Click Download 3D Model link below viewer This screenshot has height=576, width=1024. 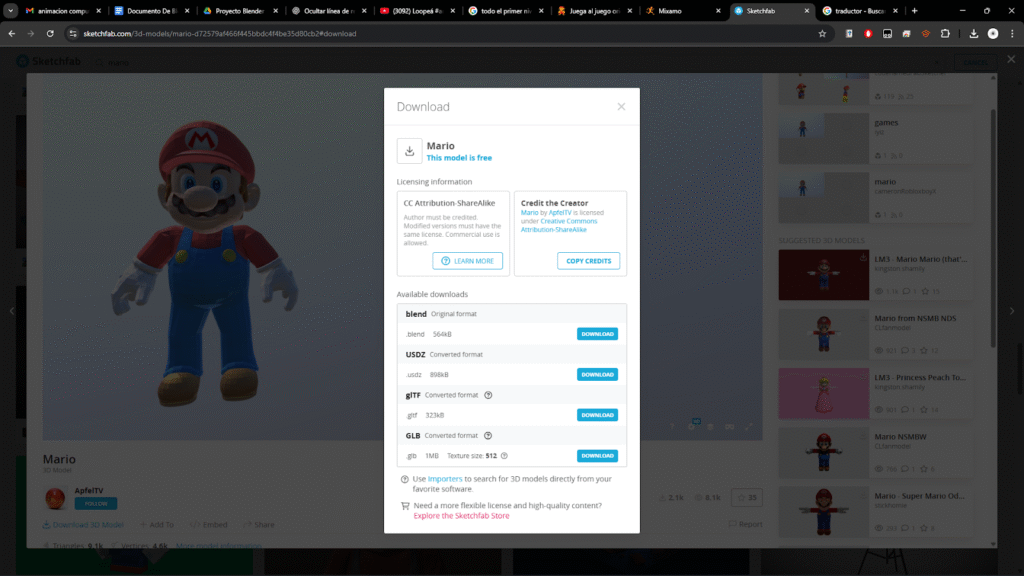pos(83,524)
